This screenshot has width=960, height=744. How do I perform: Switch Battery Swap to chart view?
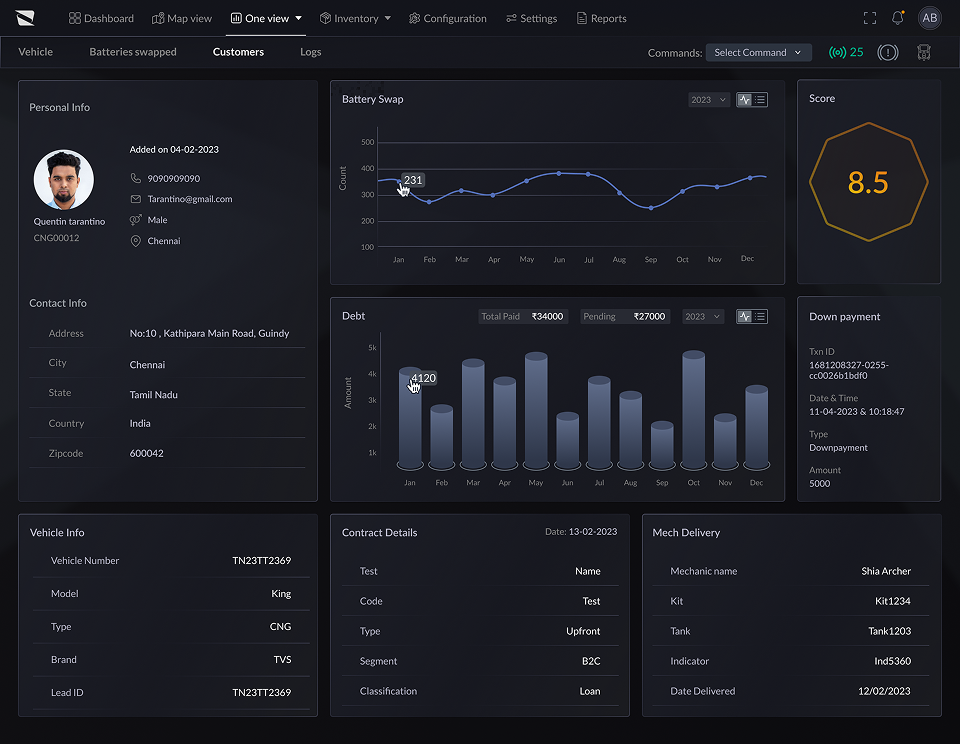click(744, 100)
